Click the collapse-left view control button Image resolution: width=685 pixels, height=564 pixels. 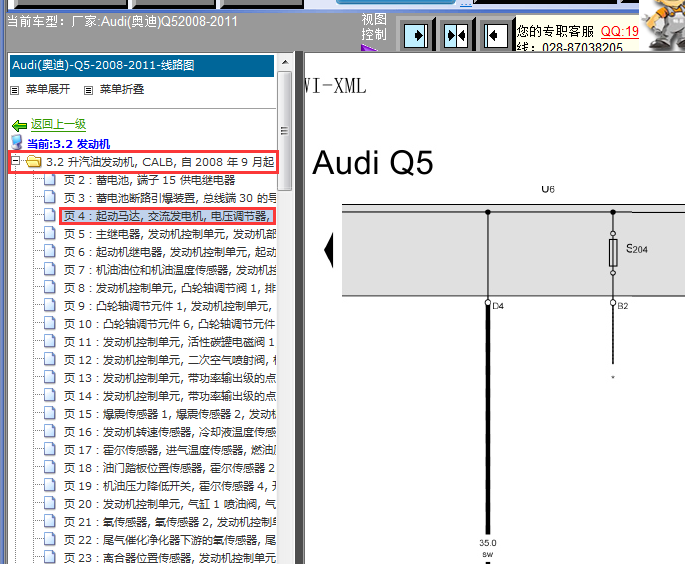496,35
